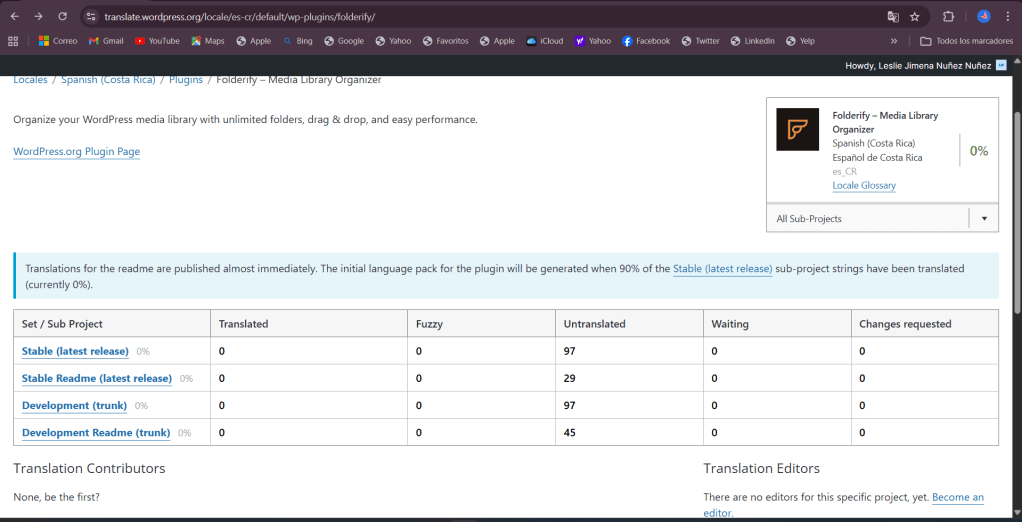Image resolution: width=1022 pixels, height=522 pixels.
Task: Bookmark this page with the star icon
Action: (914, 17)
